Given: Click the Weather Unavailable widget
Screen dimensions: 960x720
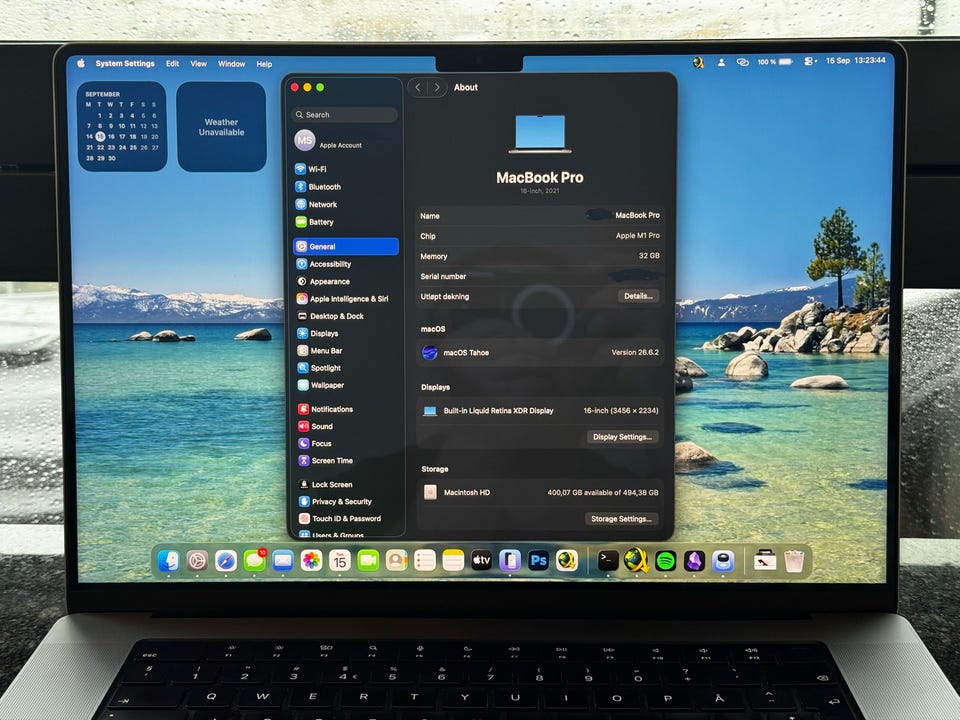Looking at the screenshot, I should click(221, 127).
